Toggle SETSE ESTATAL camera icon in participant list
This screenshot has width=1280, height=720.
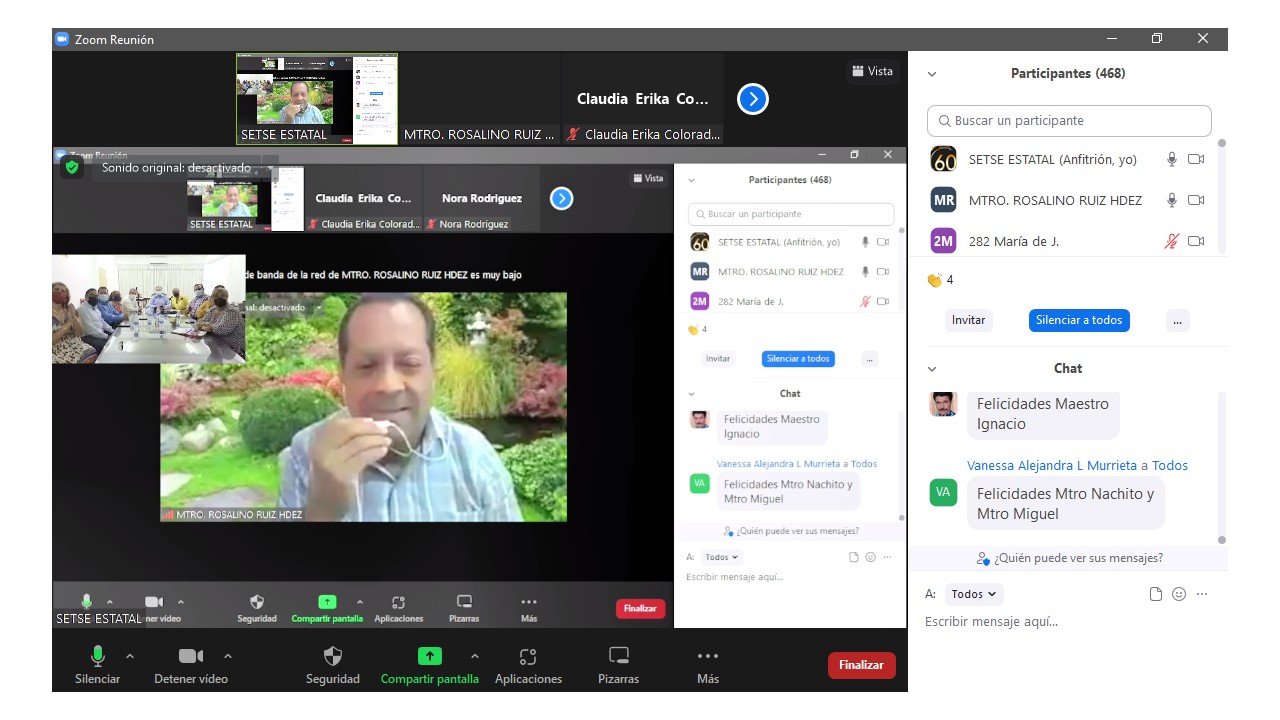1196,160
